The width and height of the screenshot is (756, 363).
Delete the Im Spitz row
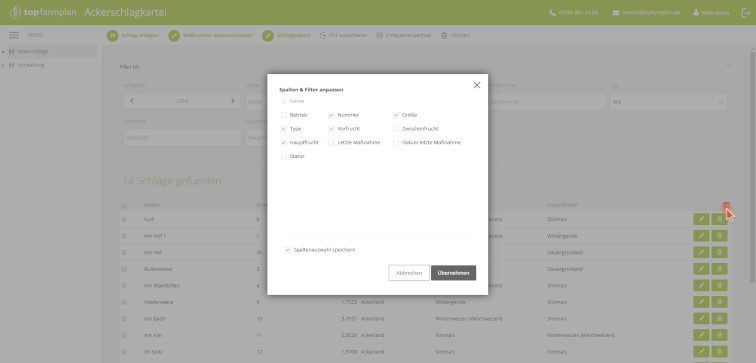tap(719, 351)
